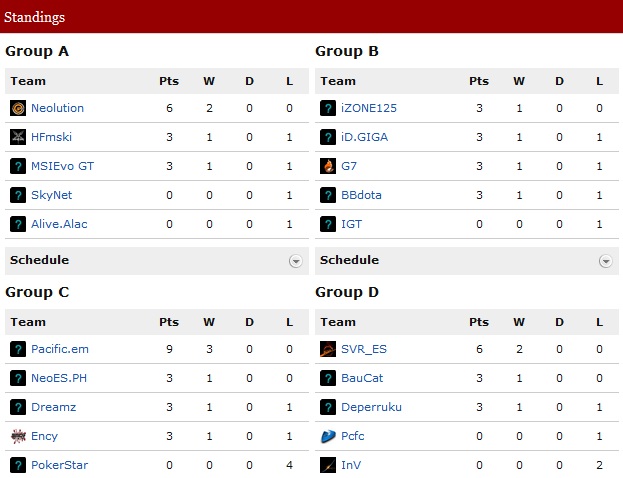Open the MSIEvo GT team page
The image size is (623, 478).
pos(62,166)
